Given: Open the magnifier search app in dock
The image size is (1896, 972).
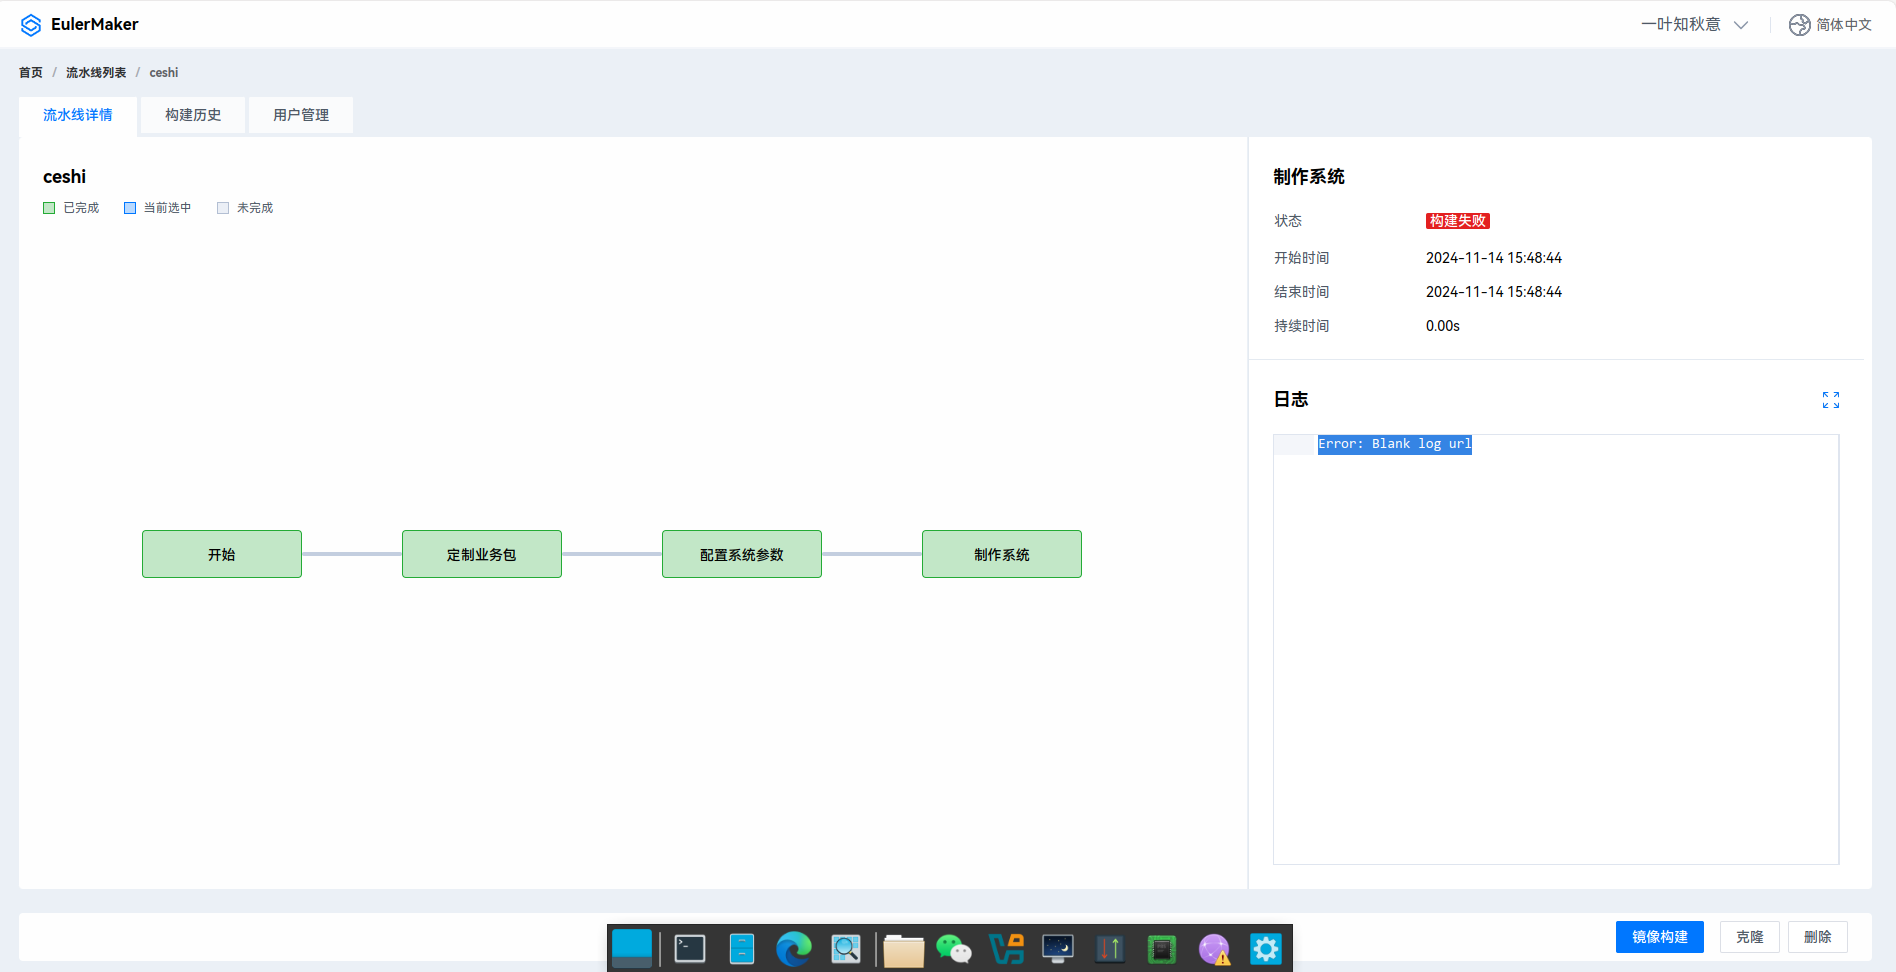Looking at the screenshot, I should (x=846, y=948).
